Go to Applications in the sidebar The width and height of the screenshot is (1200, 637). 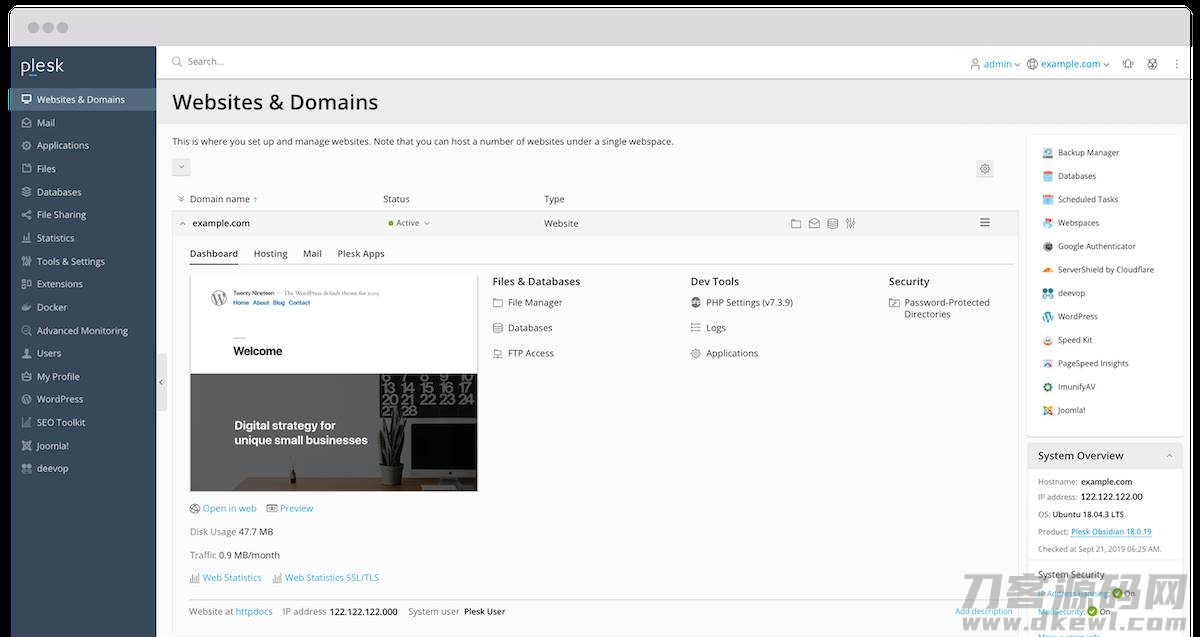click(83, 146)
